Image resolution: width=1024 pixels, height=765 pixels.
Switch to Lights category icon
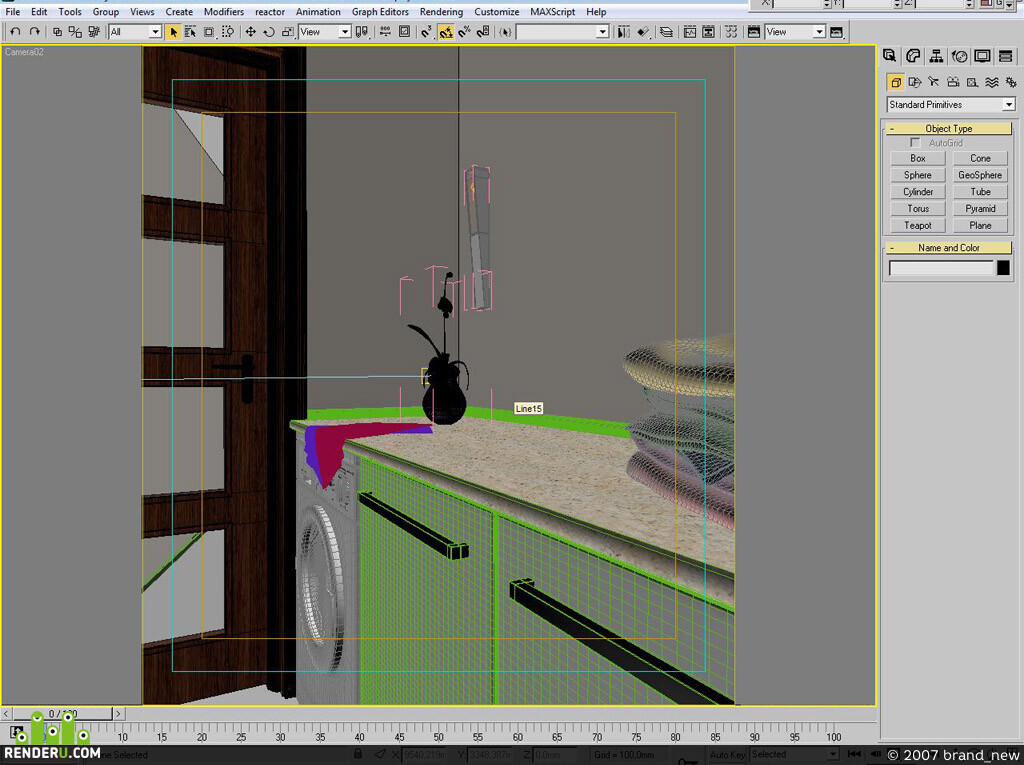click(x=933, y=82)
